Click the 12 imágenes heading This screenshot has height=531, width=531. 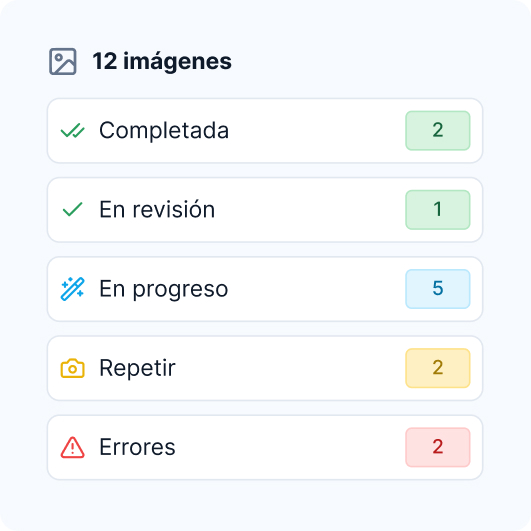point(162,62)
